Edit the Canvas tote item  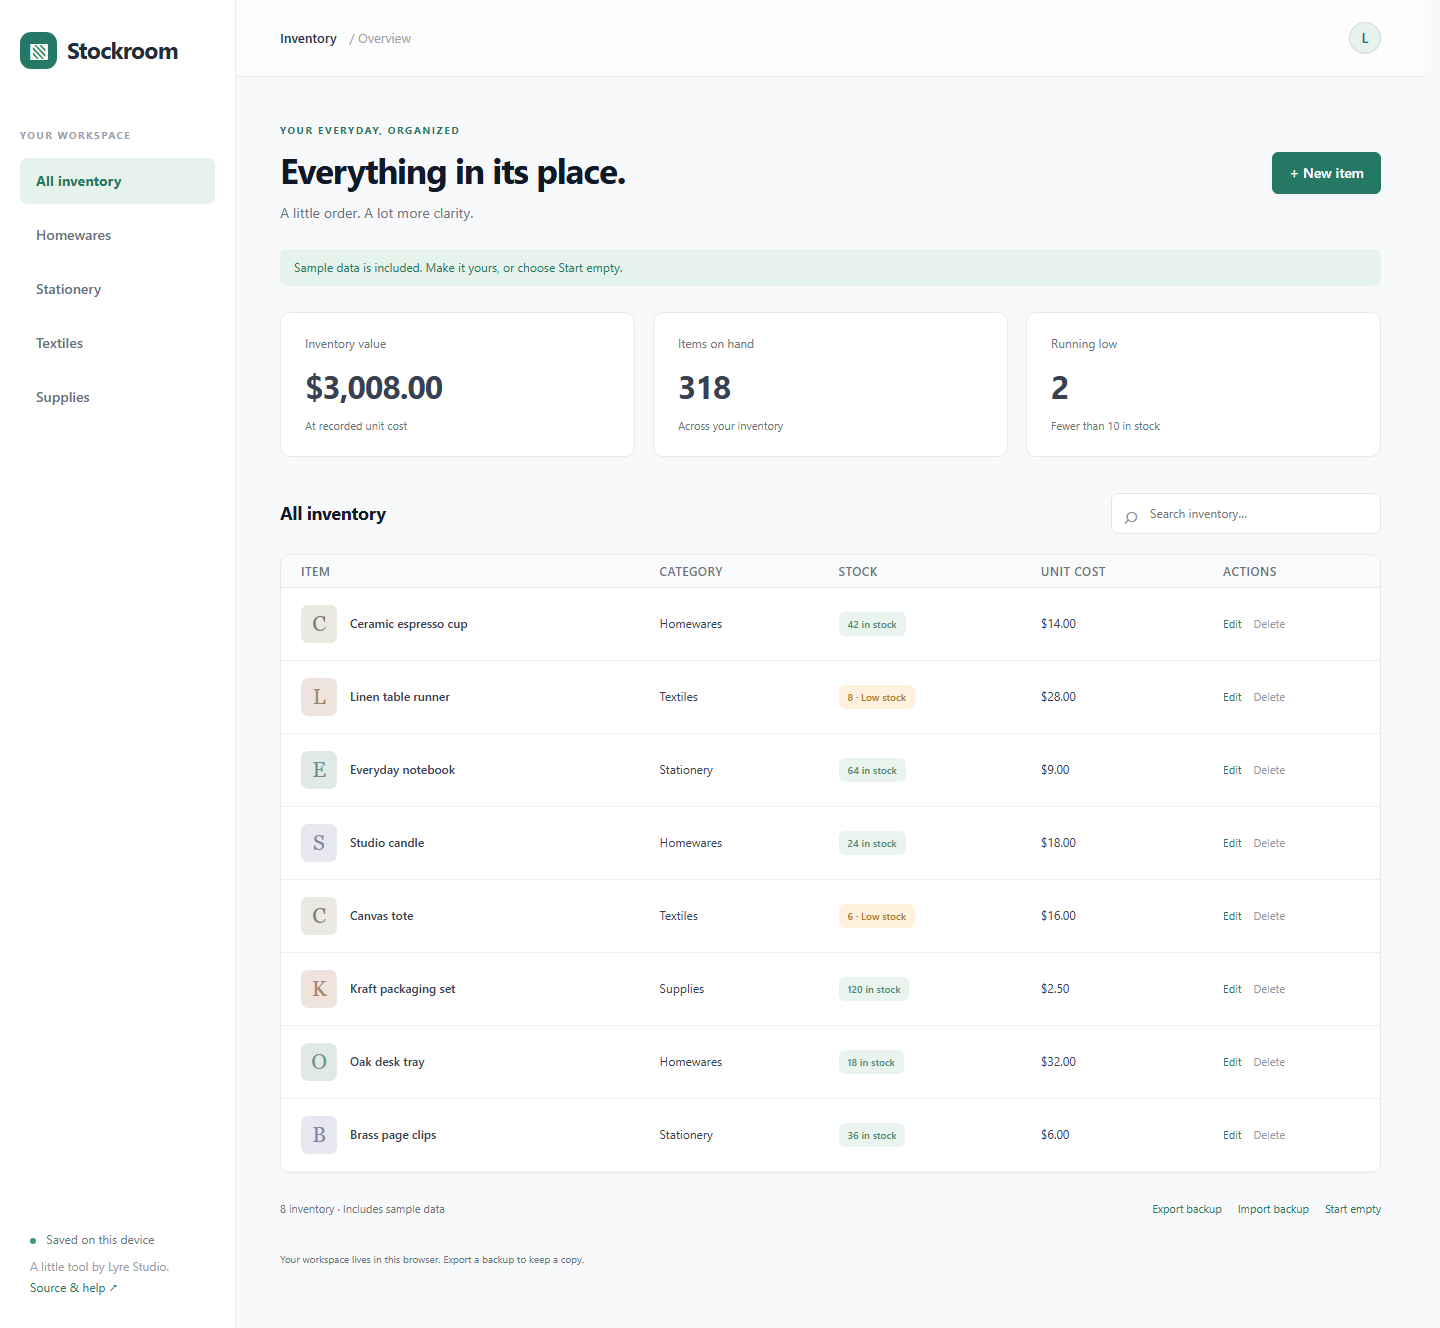pos(1232,916)
